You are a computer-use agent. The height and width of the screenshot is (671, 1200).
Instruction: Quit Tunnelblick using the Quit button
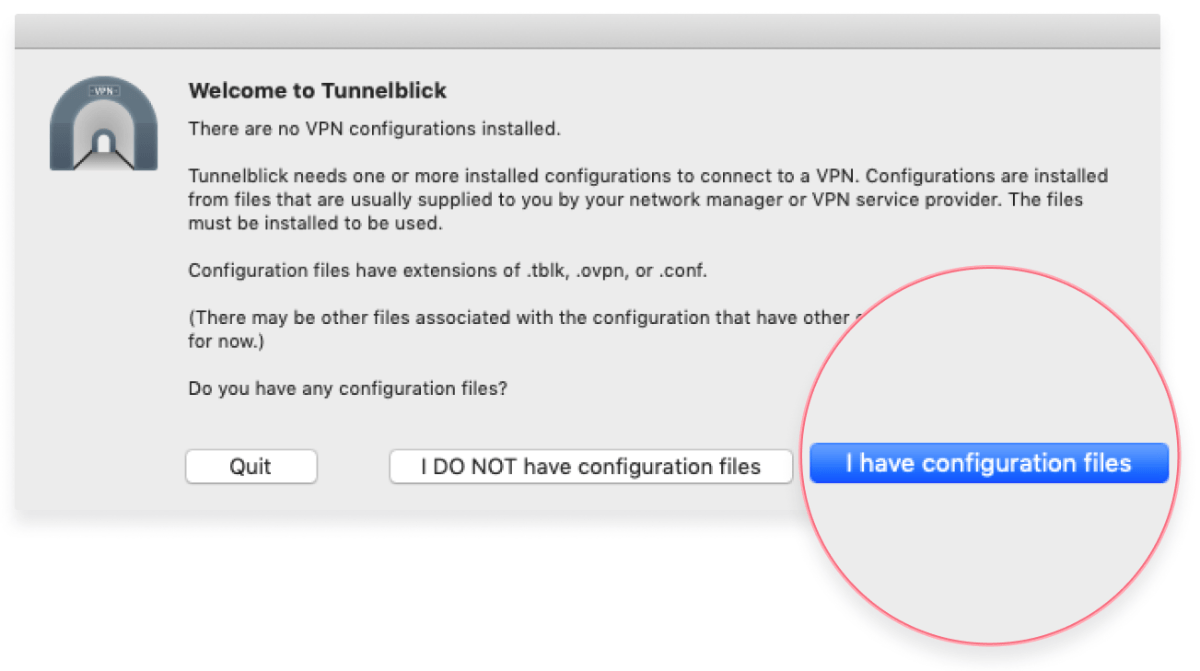coord(251,467)
